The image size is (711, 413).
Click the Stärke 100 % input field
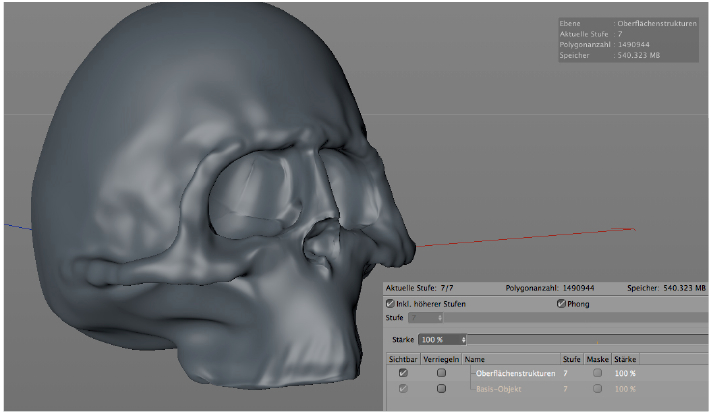pos(436,340)
